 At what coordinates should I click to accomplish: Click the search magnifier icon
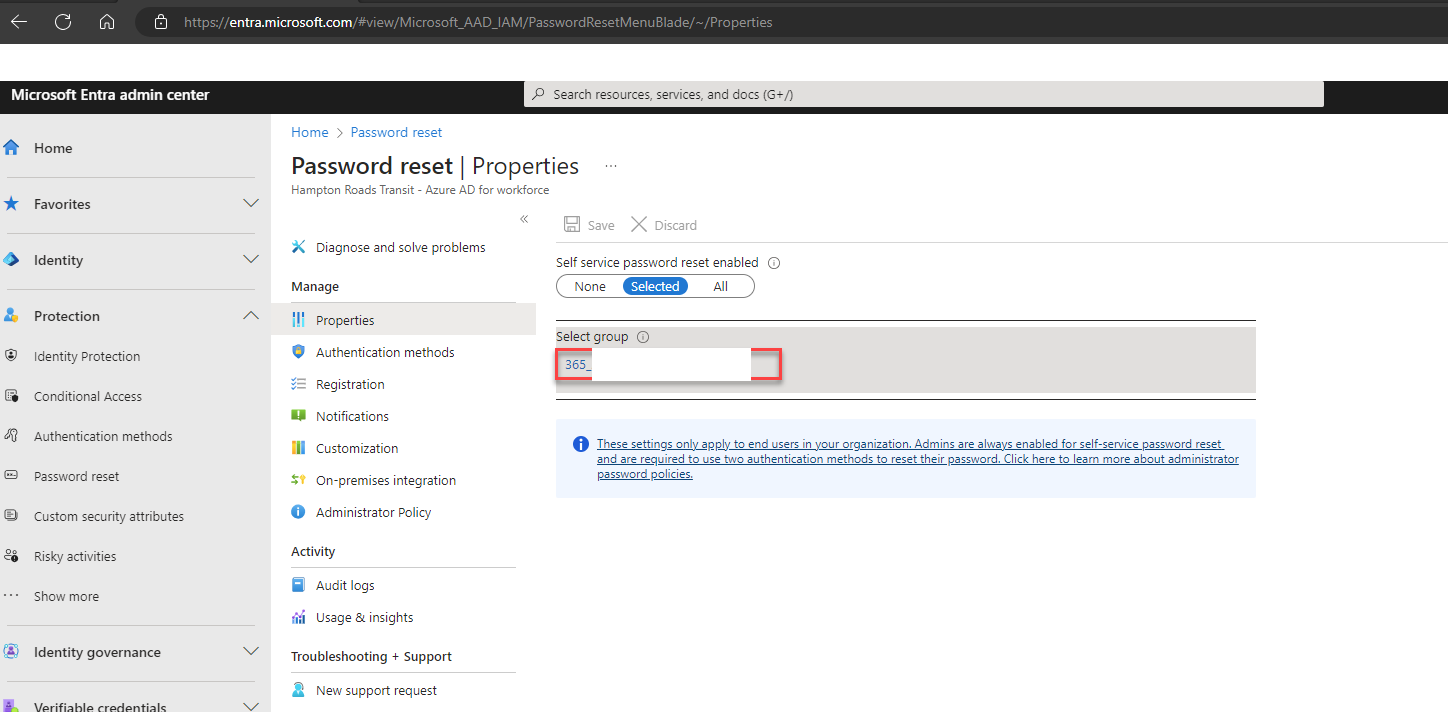(539, 94)
